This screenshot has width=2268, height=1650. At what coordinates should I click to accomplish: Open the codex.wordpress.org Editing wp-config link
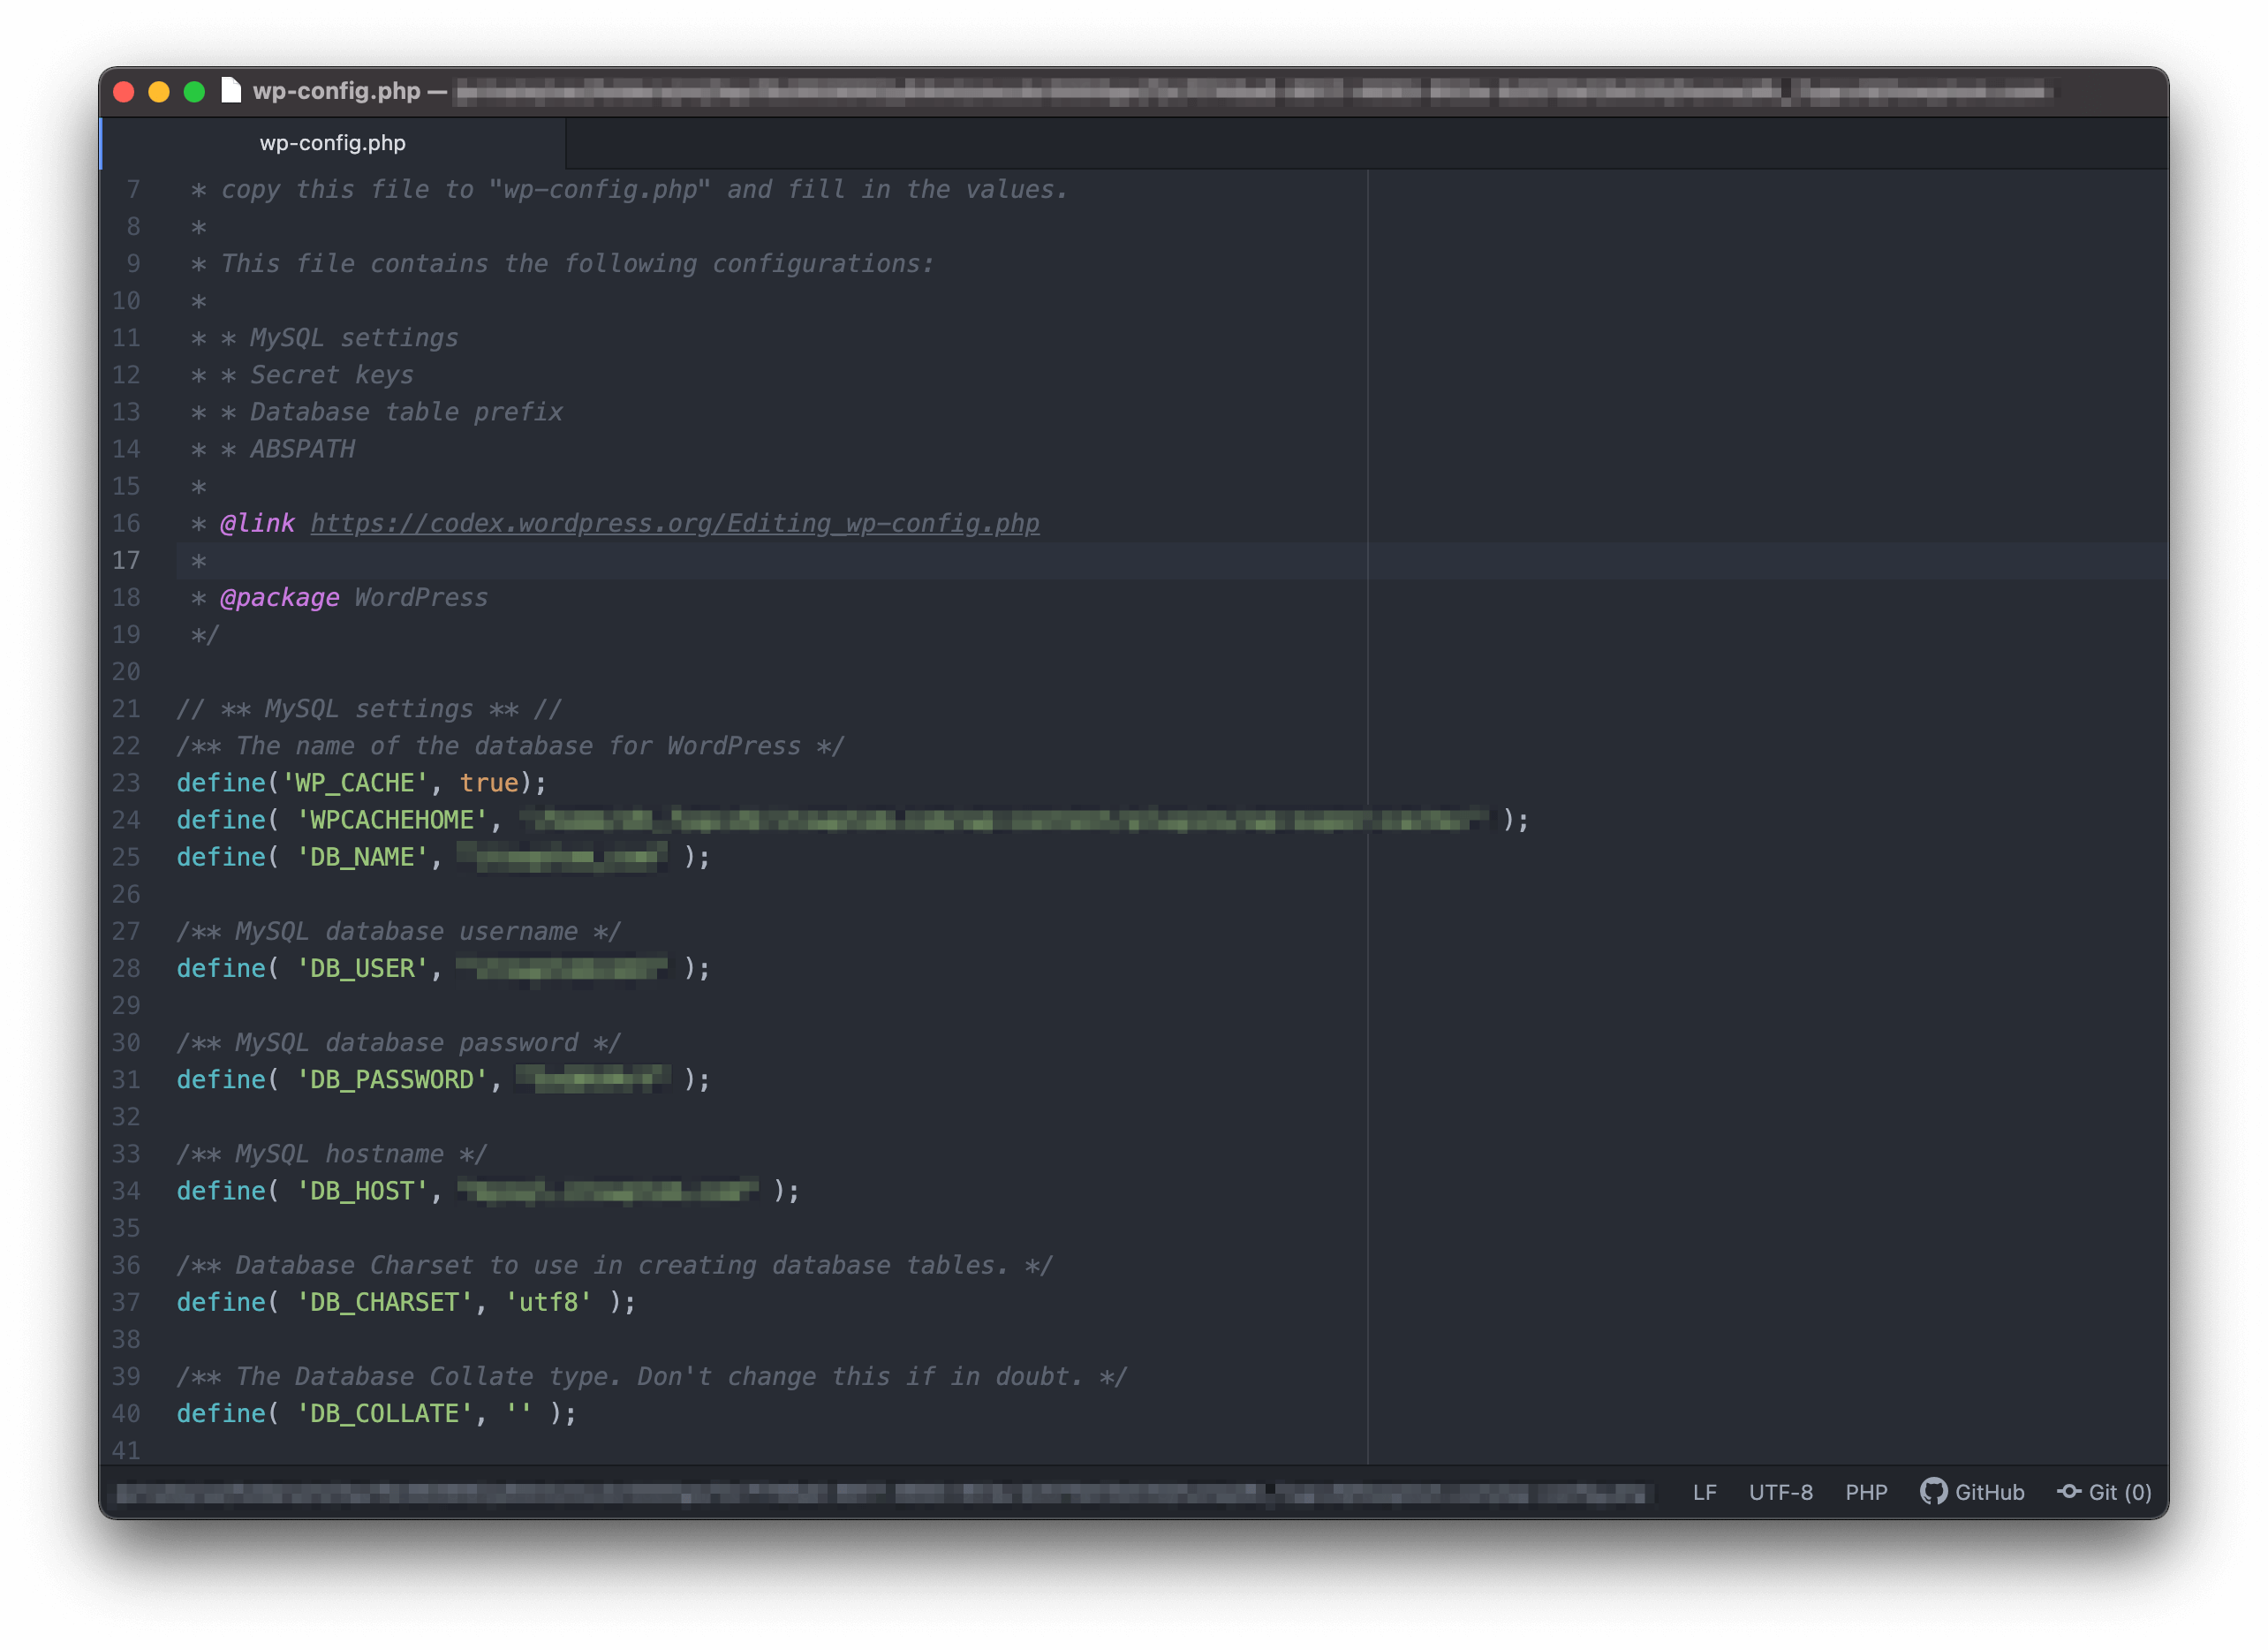[x=675, y=523]
